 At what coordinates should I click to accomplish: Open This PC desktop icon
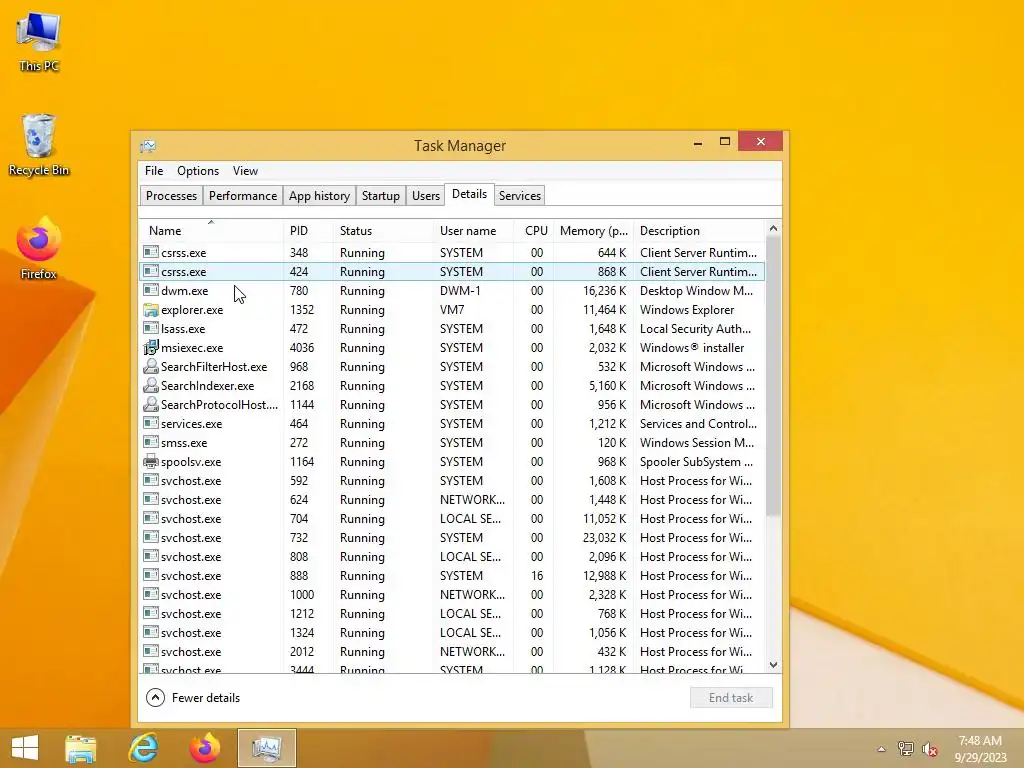pos(39,42)
